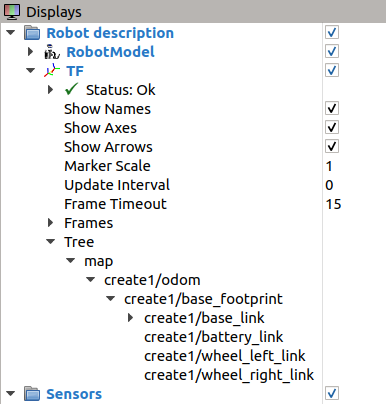Select the Tree row label
Screen dimensions: 386x404
79,242
